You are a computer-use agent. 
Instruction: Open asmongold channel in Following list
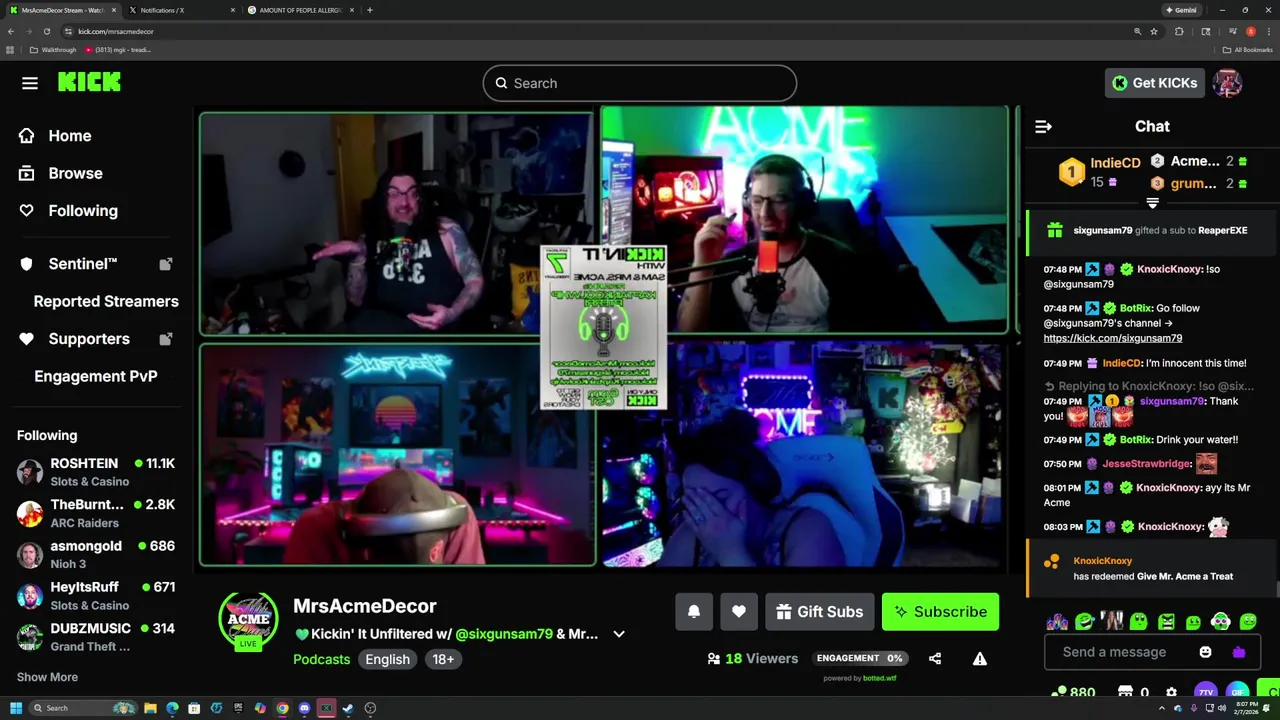click(96, 554)
